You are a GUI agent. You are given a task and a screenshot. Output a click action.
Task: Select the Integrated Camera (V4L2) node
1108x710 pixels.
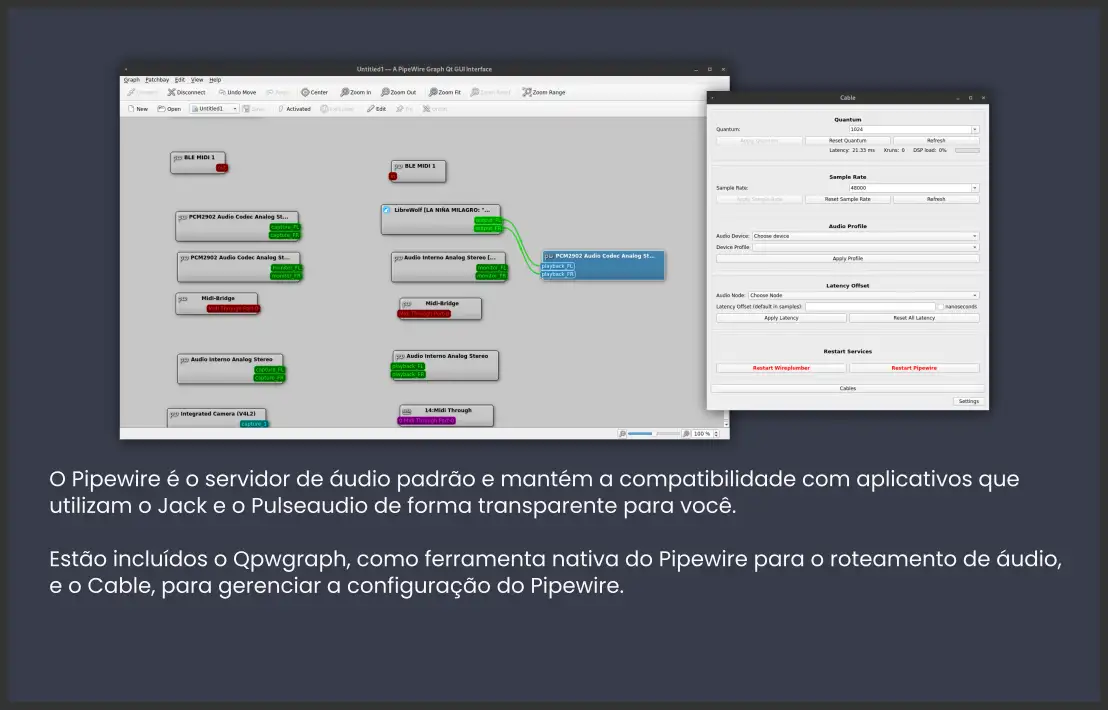click(218, 418)
